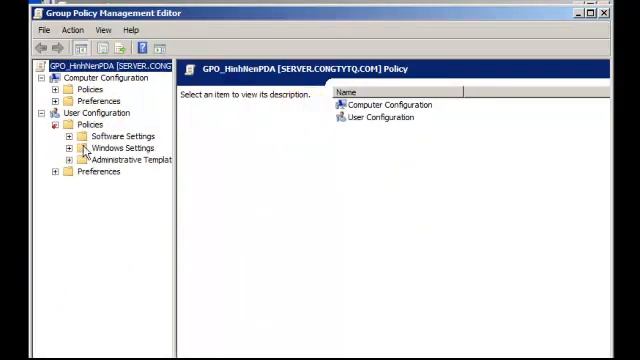Select GPO_HinhNenPDA root tree item
Viewport: 640px width, 360px height.
[x=111, y=66]
